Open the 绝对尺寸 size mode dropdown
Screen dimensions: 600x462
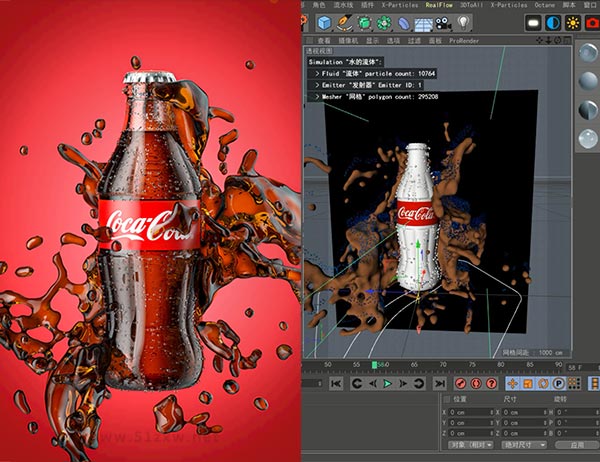pyautogui.click(x=524, y=445)
